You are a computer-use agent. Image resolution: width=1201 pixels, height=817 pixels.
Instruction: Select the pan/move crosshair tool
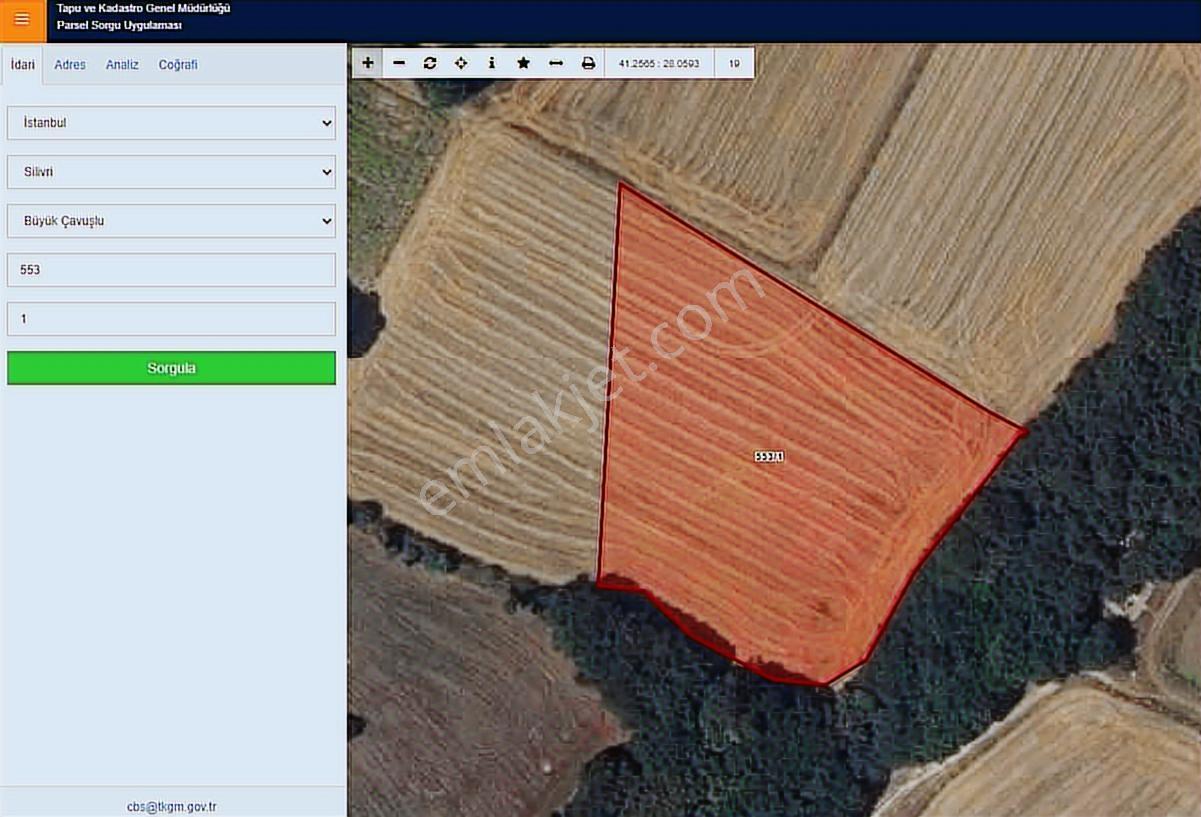(461, 63)
